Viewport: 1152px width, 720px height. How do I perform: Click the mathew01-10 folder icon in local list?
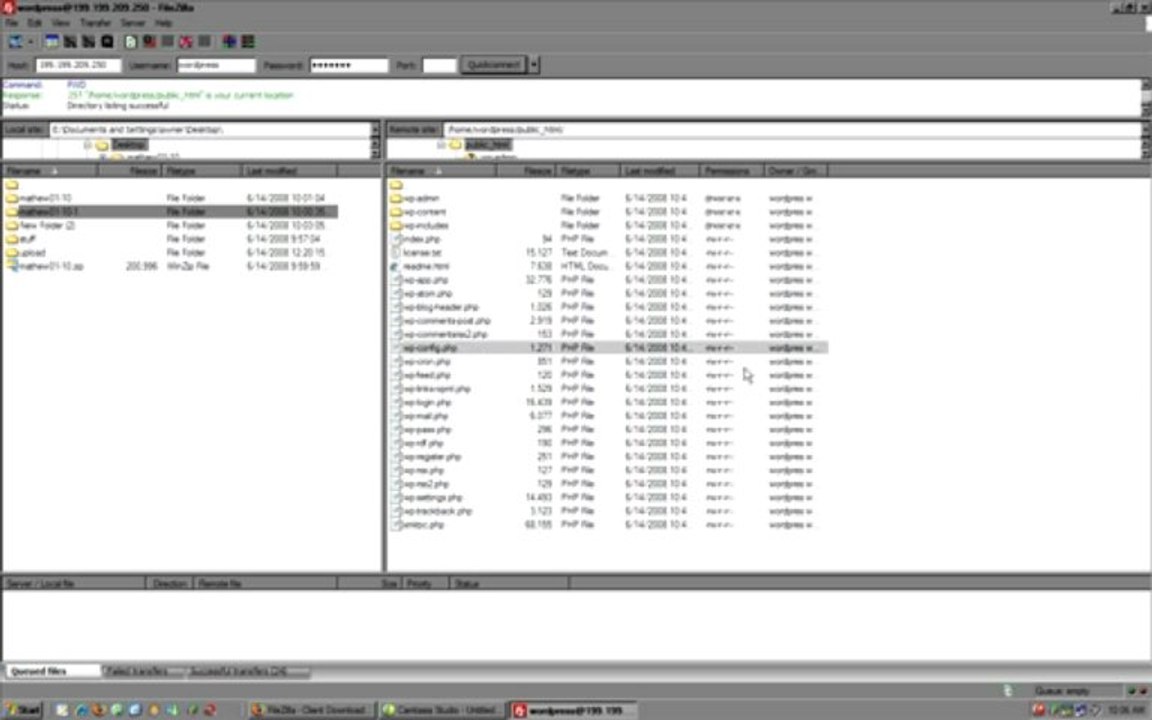point(12,198)
